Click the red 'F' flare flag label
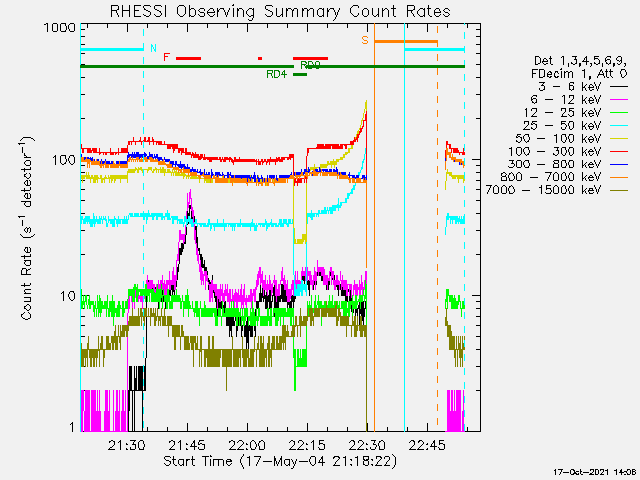 166,57
